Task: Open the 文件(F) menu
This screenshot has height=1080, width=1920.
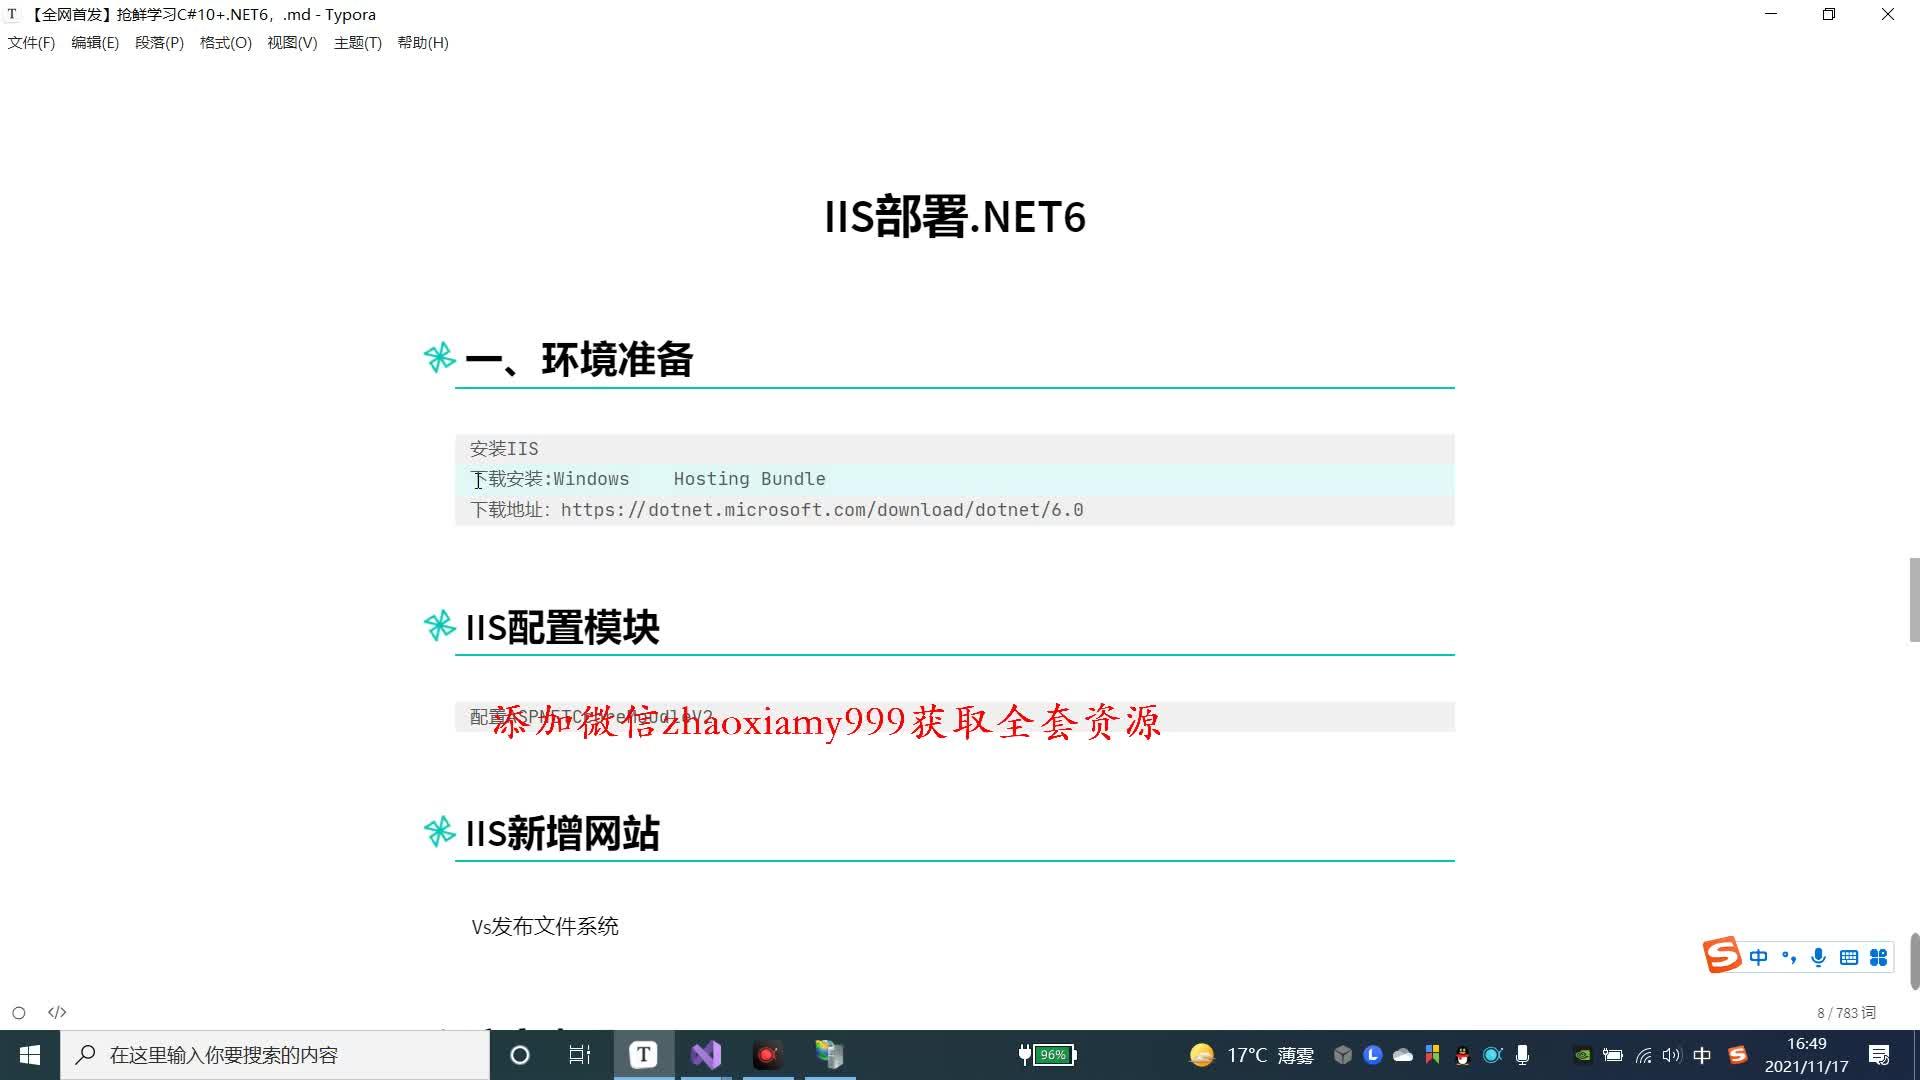Action: 31,43
